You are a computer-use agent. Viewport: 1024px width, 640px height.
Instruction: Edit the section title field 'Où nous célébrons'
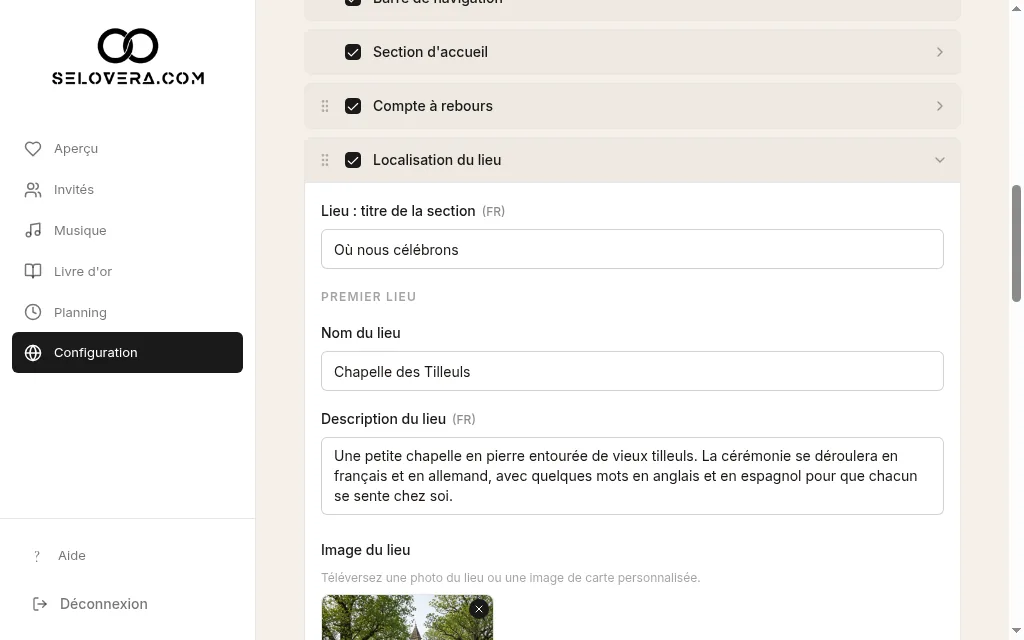pos(632,249)
